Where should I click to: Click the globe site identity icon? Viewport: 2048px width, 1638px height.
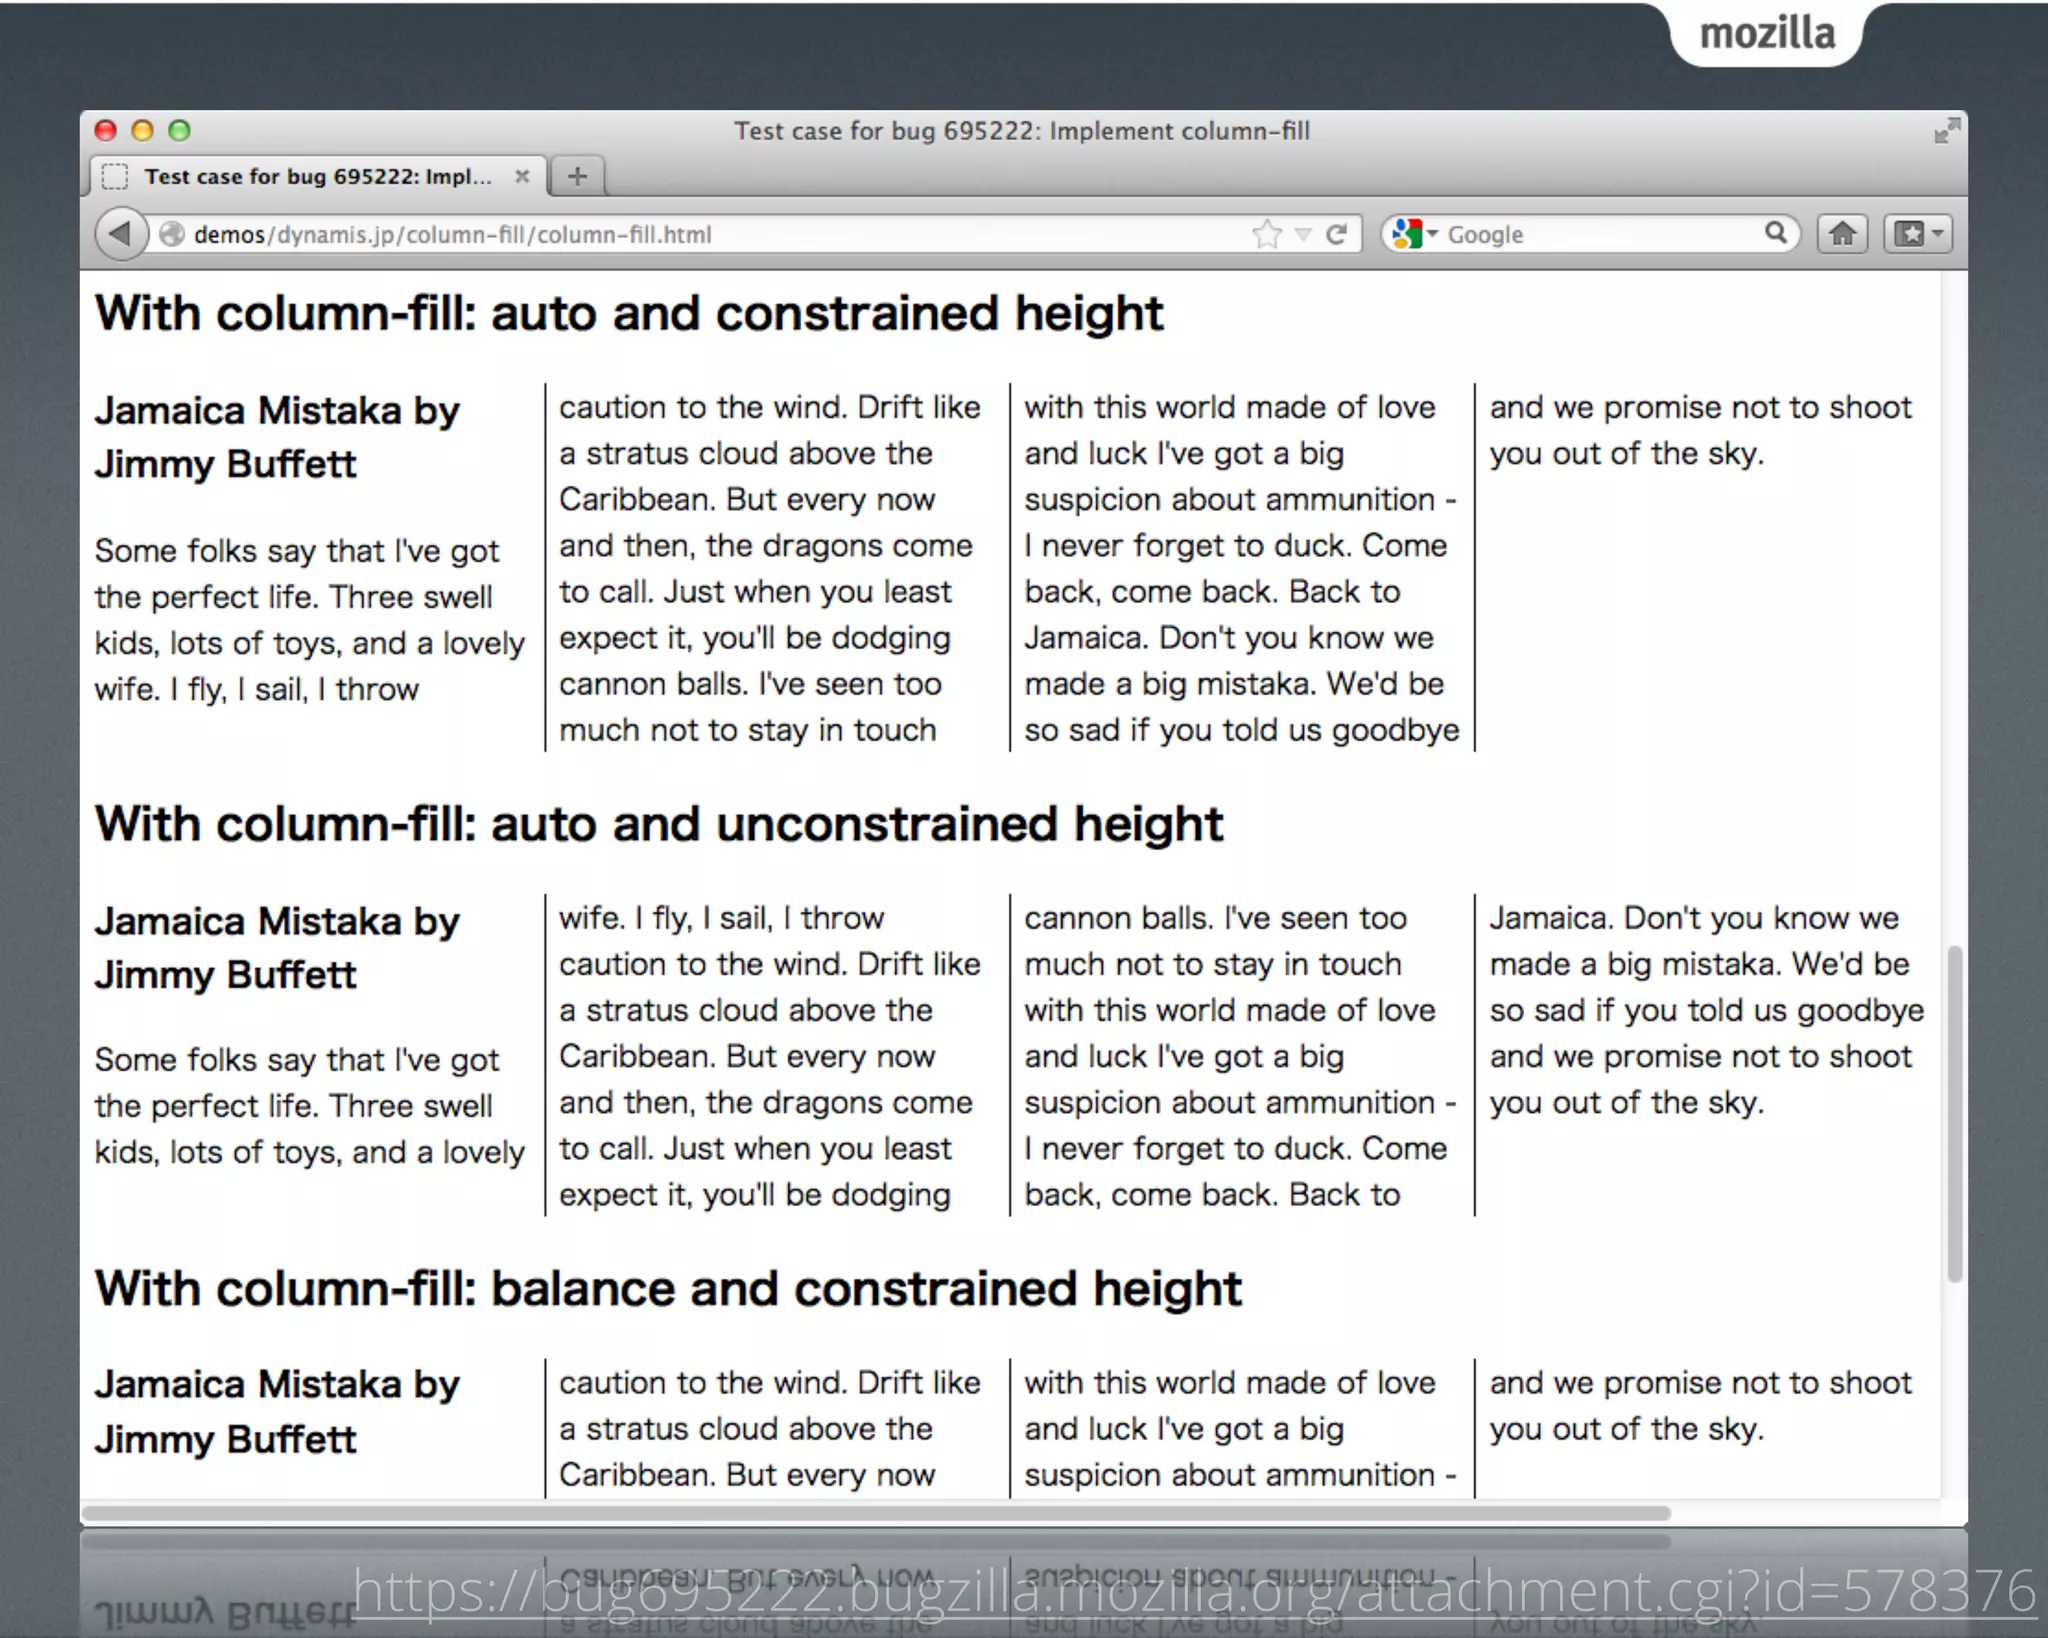[172, 234]
